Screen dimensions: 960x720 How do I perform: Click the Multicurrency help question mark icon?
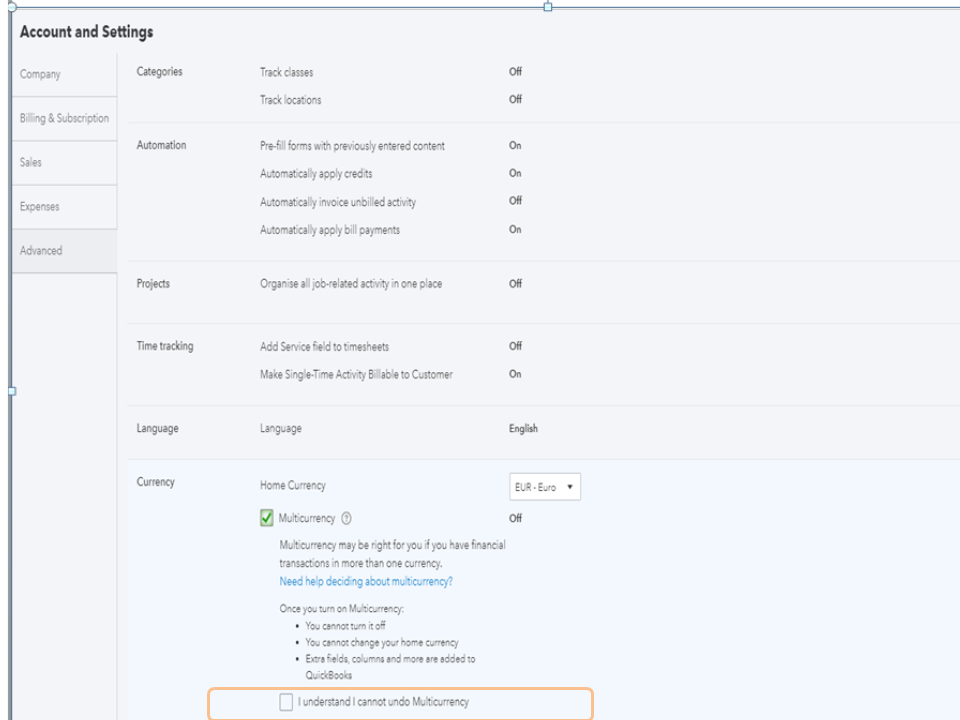(347, 518)
